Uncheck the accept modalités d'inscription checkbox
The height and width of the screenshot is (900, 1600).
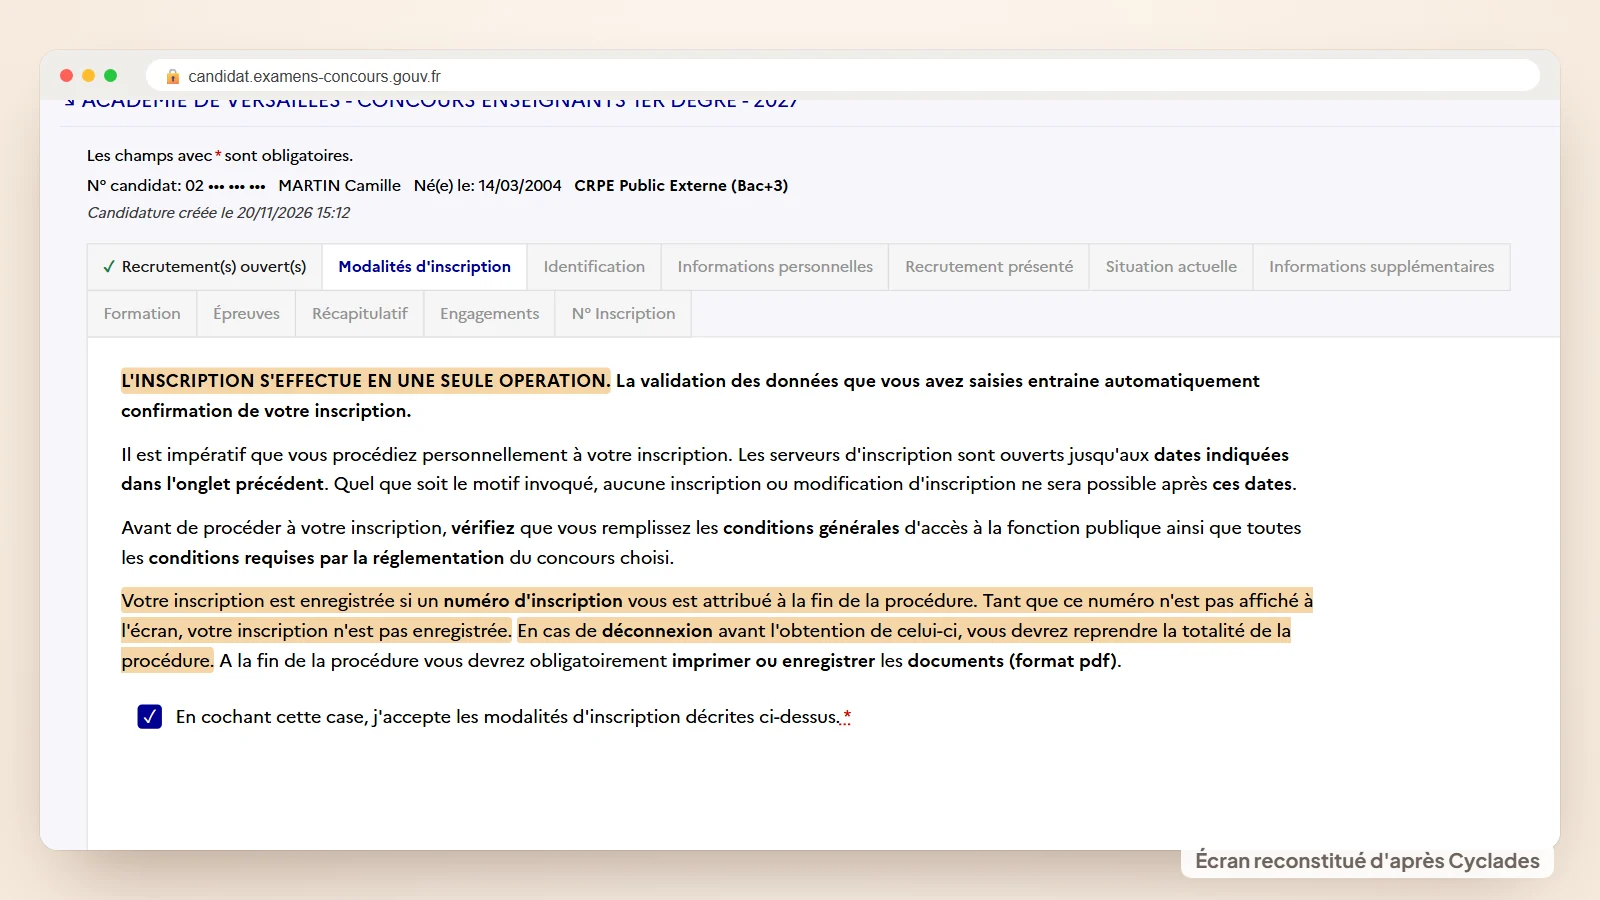[150, 716]
